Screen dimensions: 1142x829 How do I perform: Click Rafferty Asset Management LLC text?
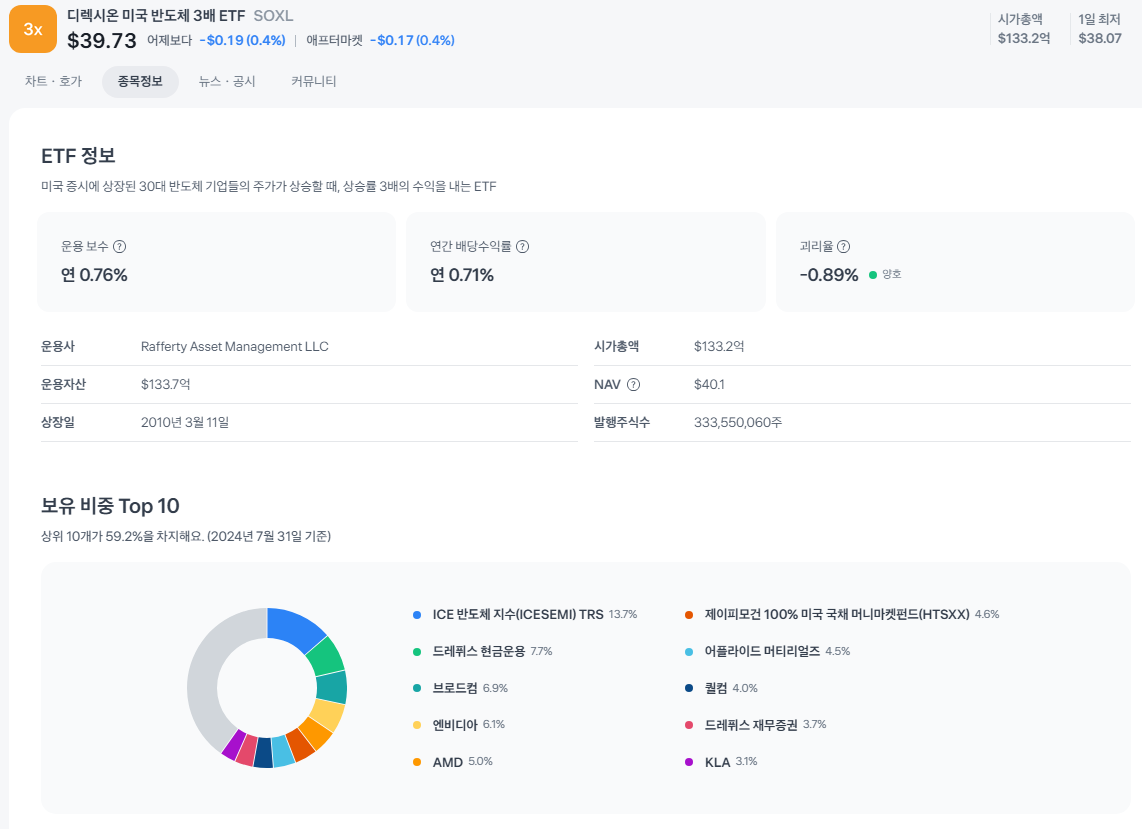235,347
